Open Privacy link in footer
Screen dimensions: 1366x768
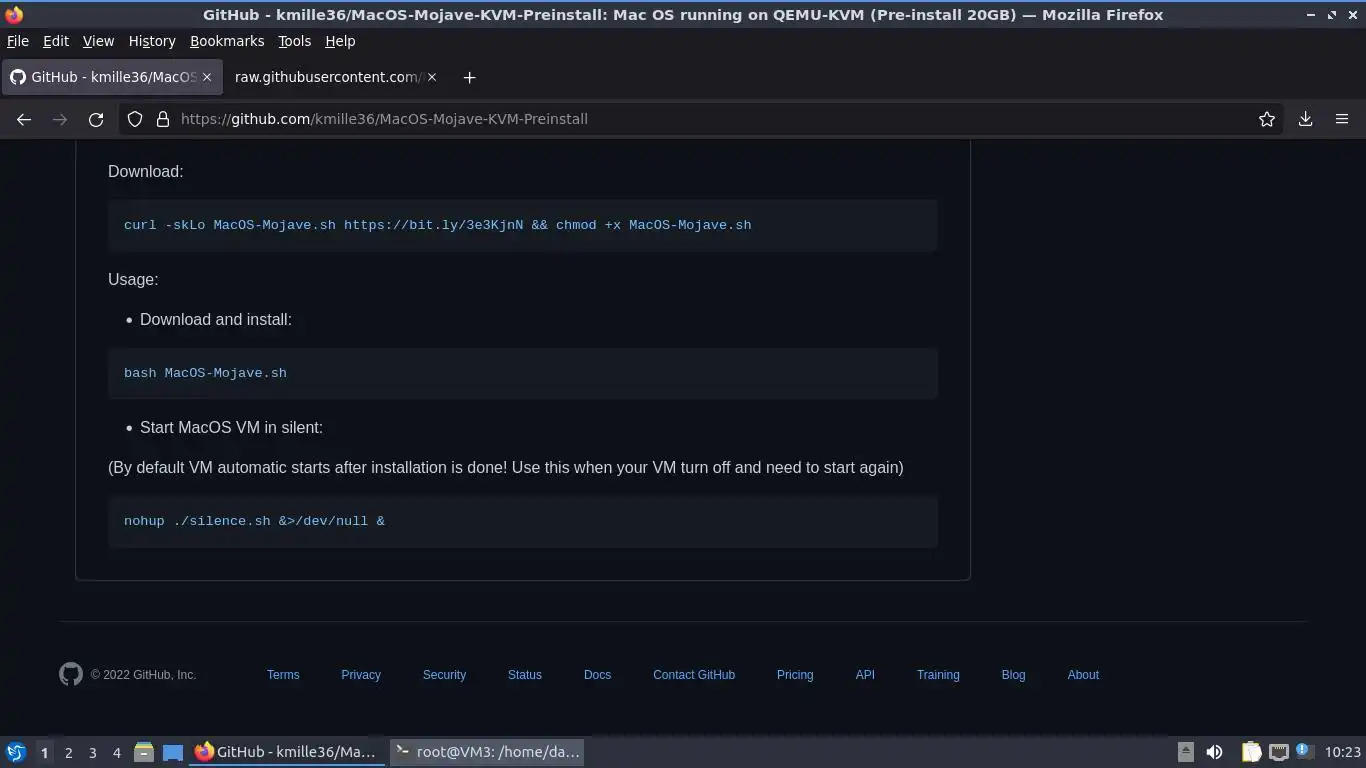tap(361, 675)
